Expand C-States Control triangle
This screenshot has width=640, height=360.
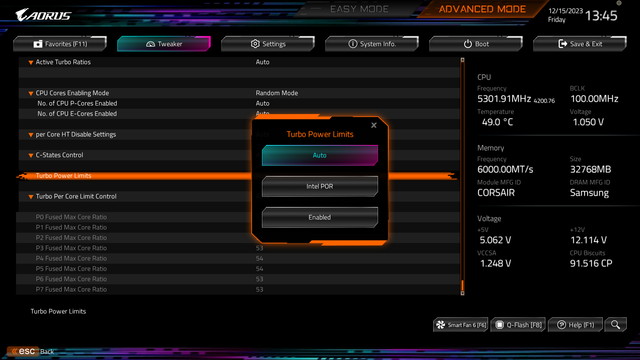coord(31,156)
